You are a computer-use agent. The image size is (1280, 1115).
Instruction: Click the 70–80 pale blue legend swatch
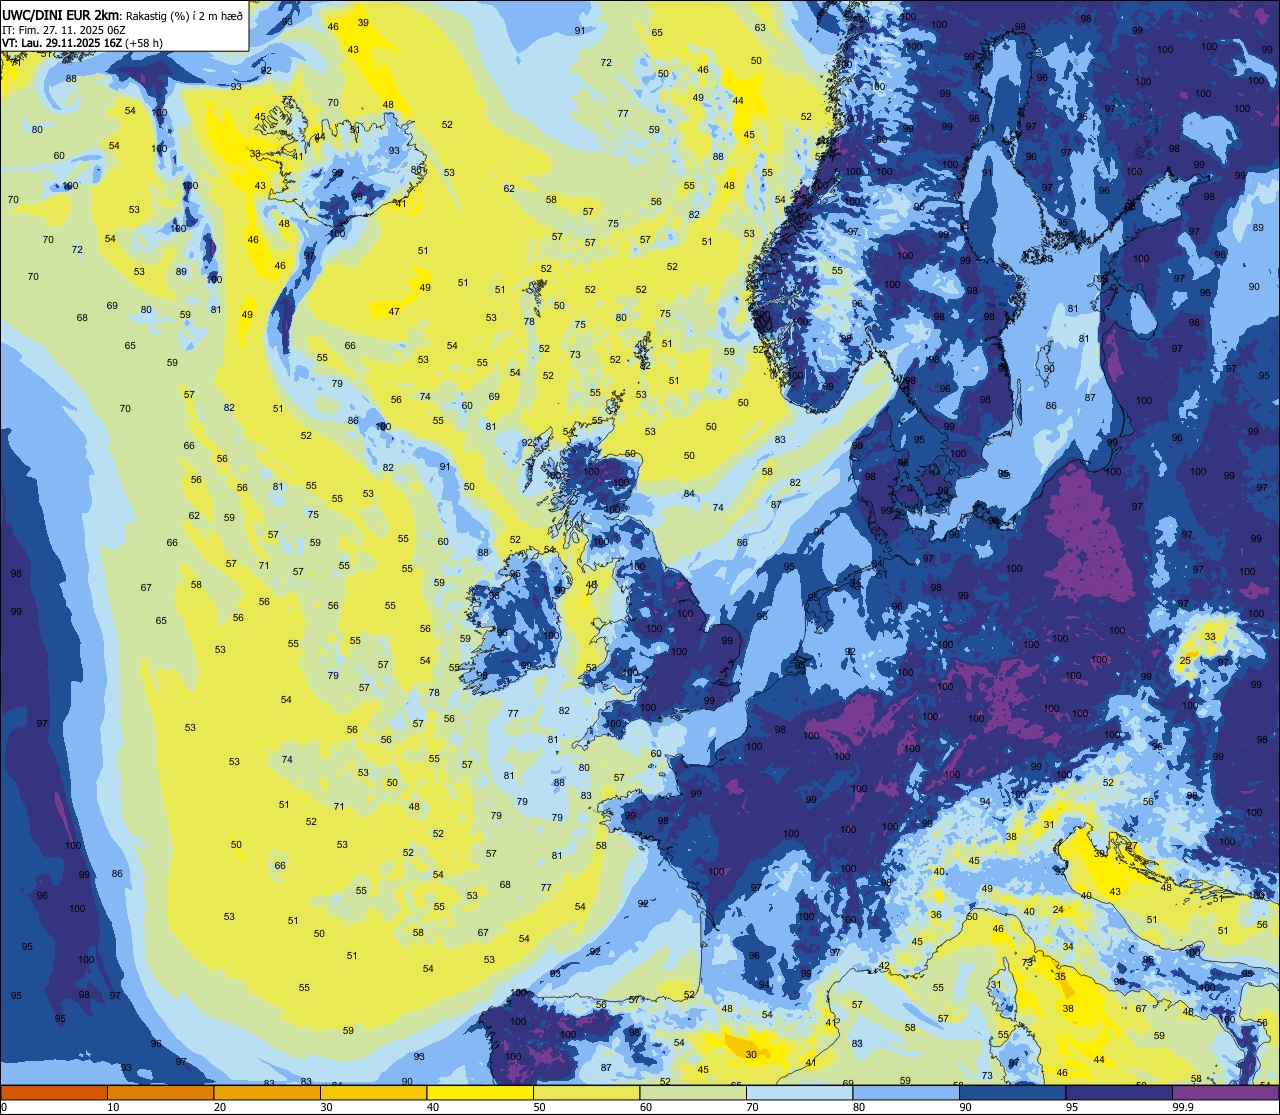click(799, 1093)
